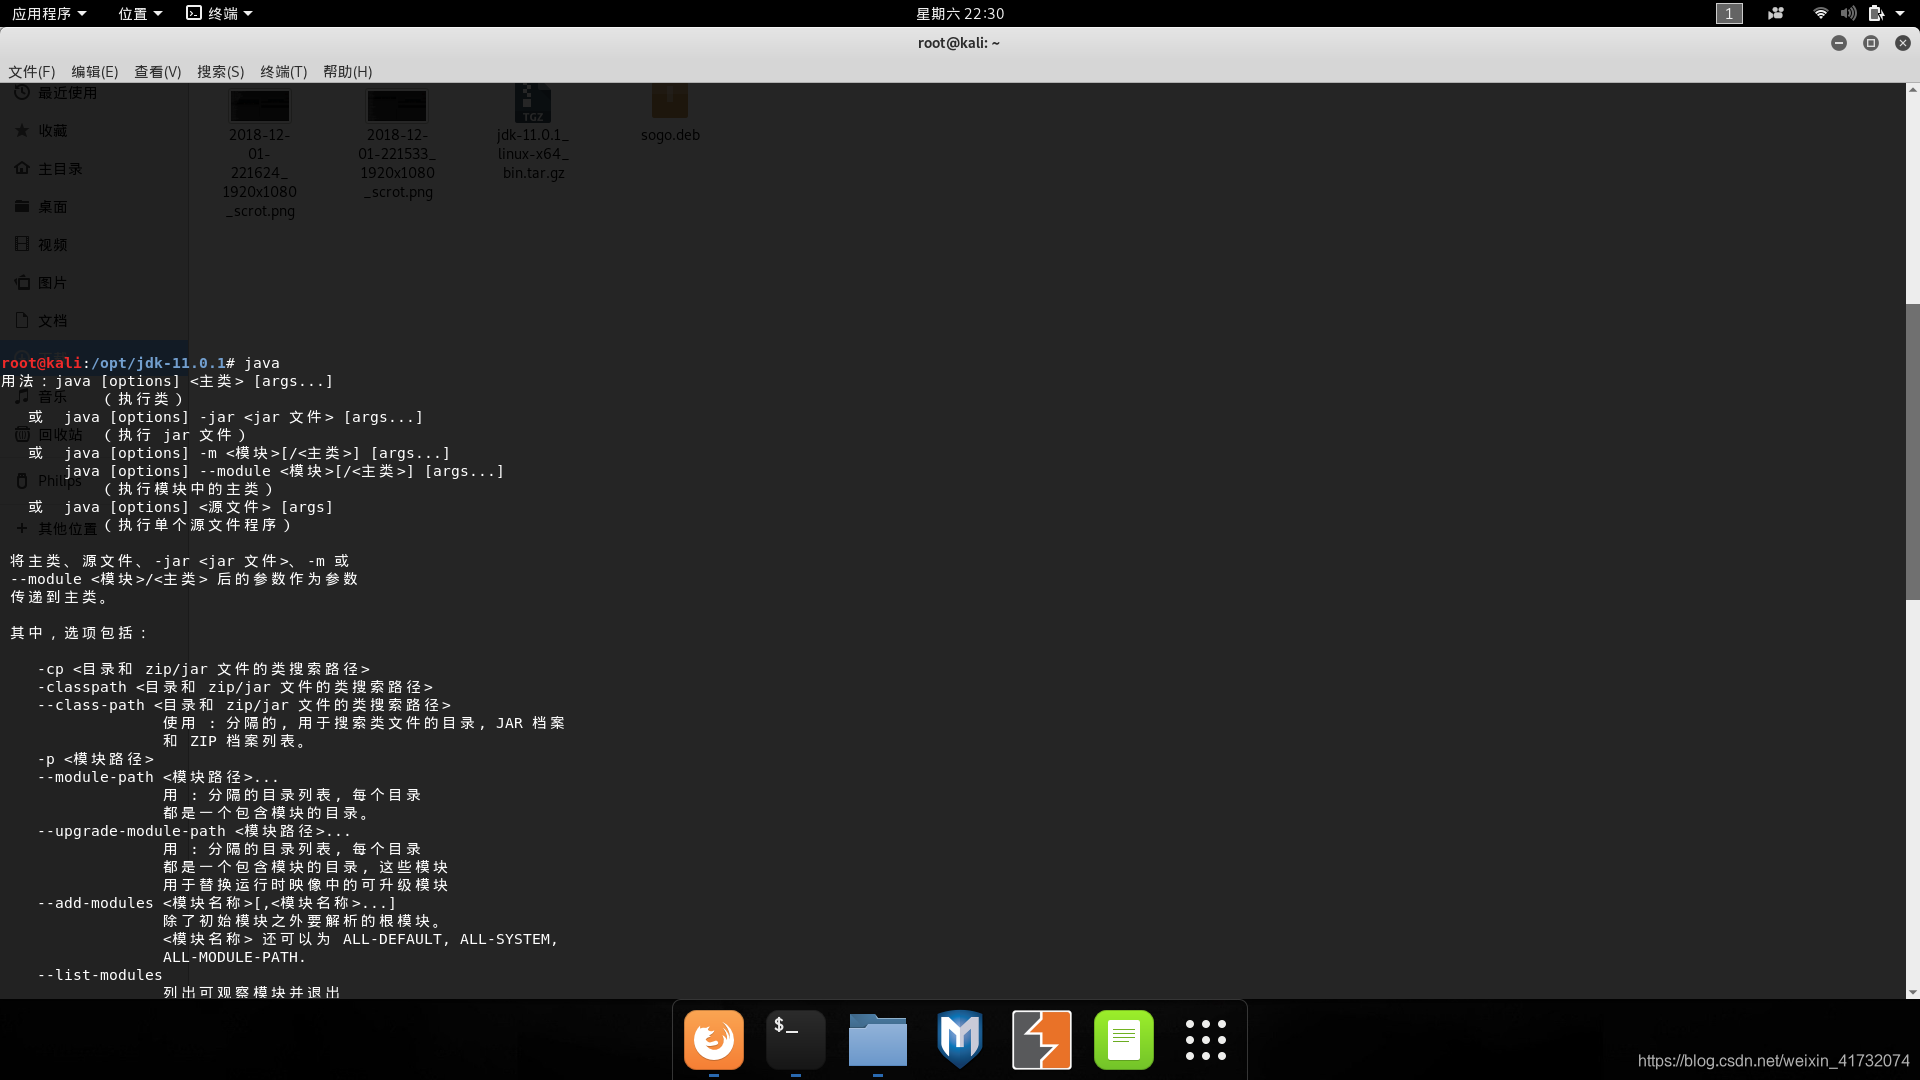Screen dimensions: 1920x1080
Task: Click the volume icon in top bar
Action: [x=1848, y=13]
